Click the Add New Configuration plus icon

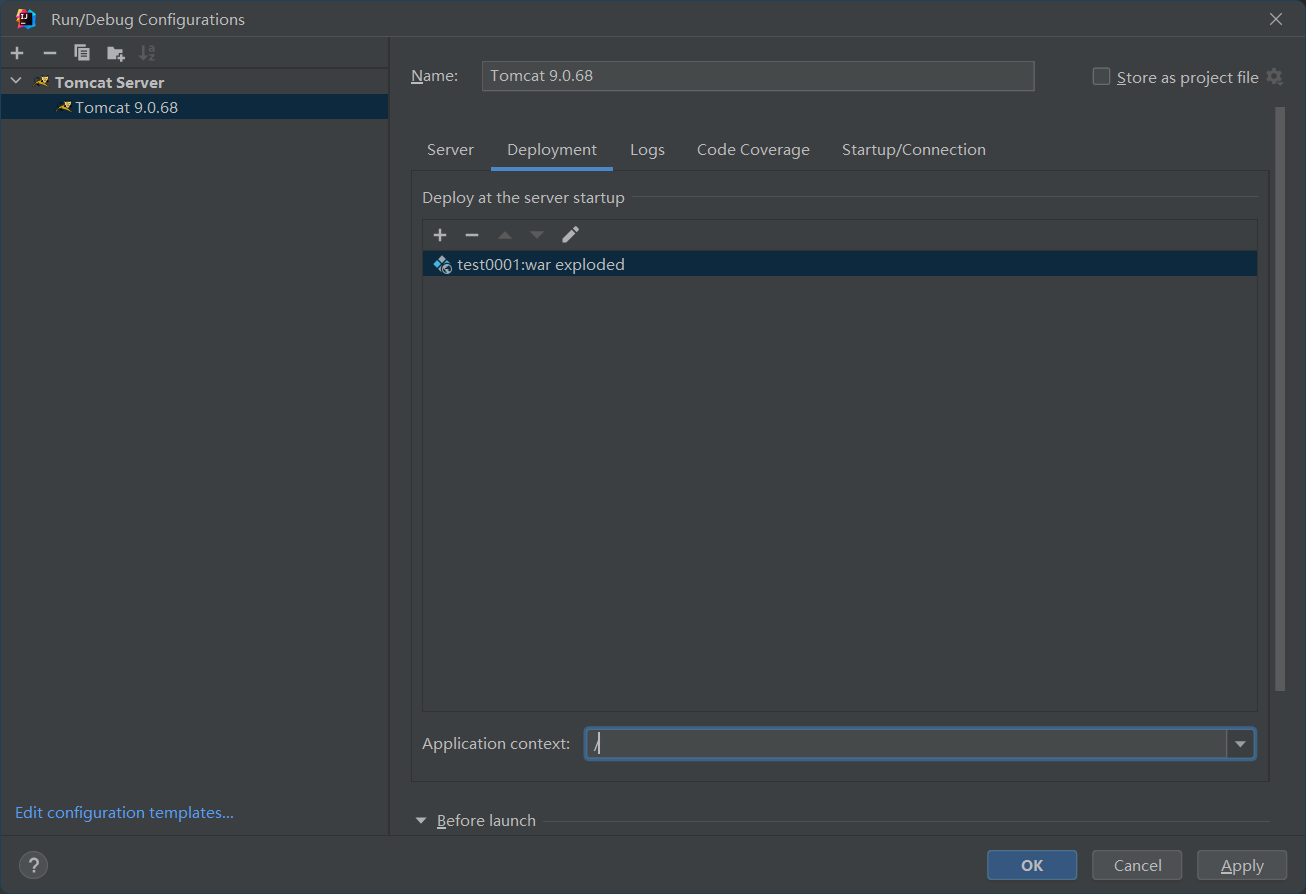tap(17, 53)
